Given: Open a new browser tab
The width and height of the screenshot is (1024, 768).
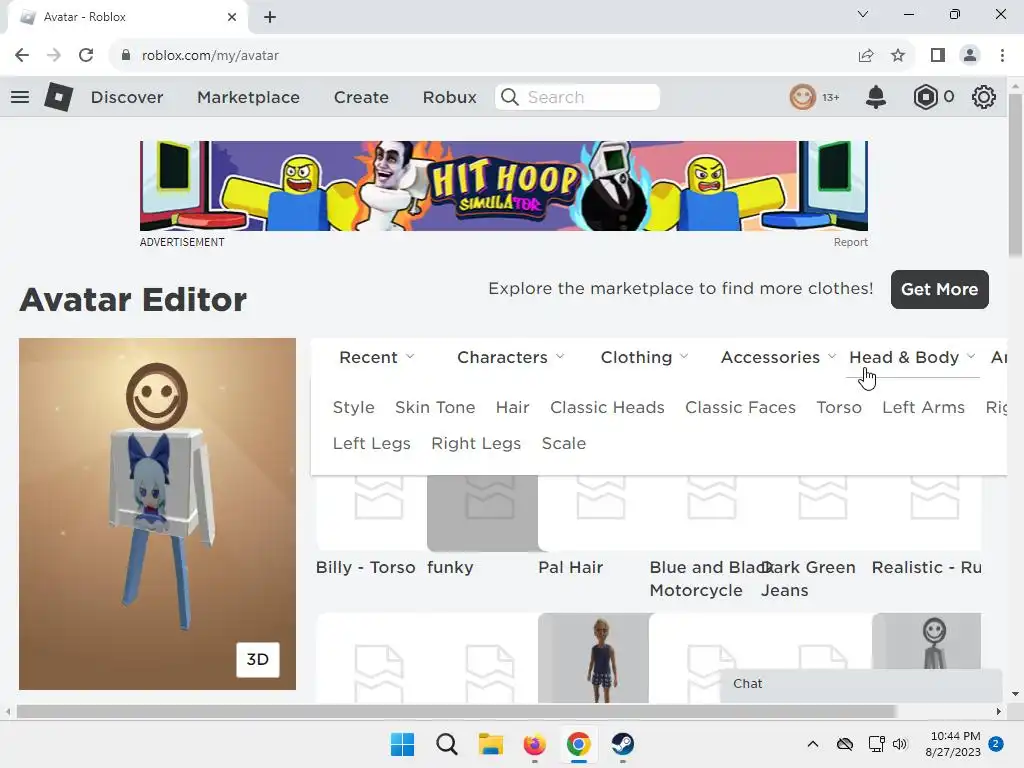Looking at the screenshot, I should 270,17.
